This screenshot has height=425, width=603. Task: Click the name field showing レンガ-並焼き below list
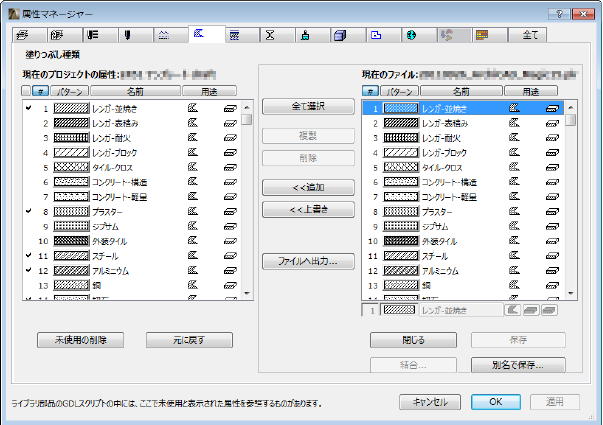click(461, 310)
